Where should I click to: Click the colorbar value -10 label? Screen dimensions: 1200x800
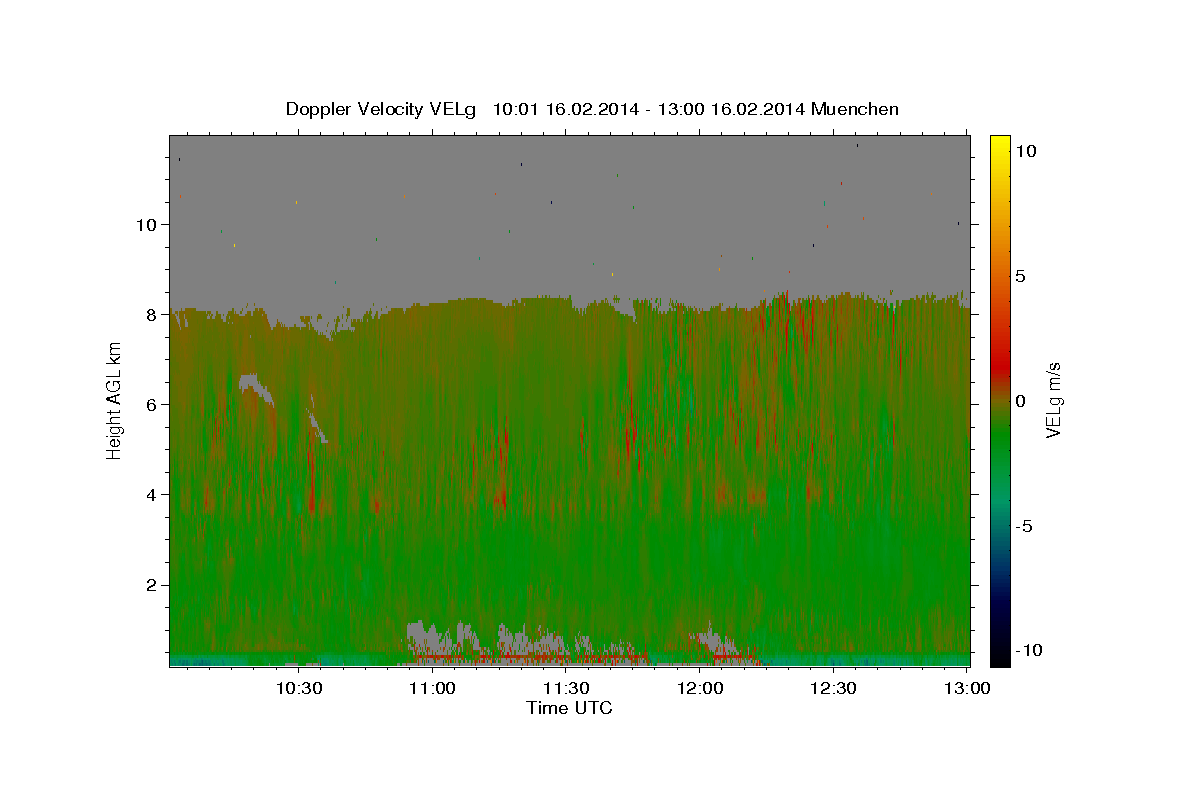tap(1027, 650)
